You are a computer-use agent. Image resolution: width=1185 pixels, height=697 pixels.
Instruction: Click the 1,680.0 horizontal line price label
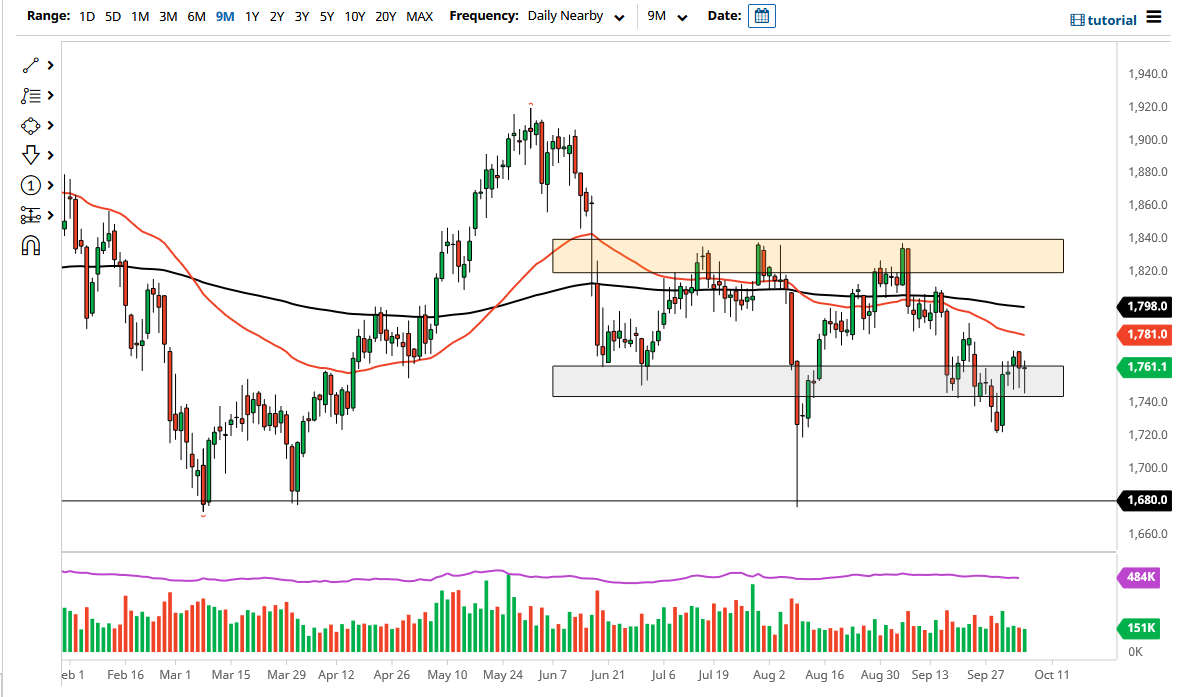point(1144,500)
